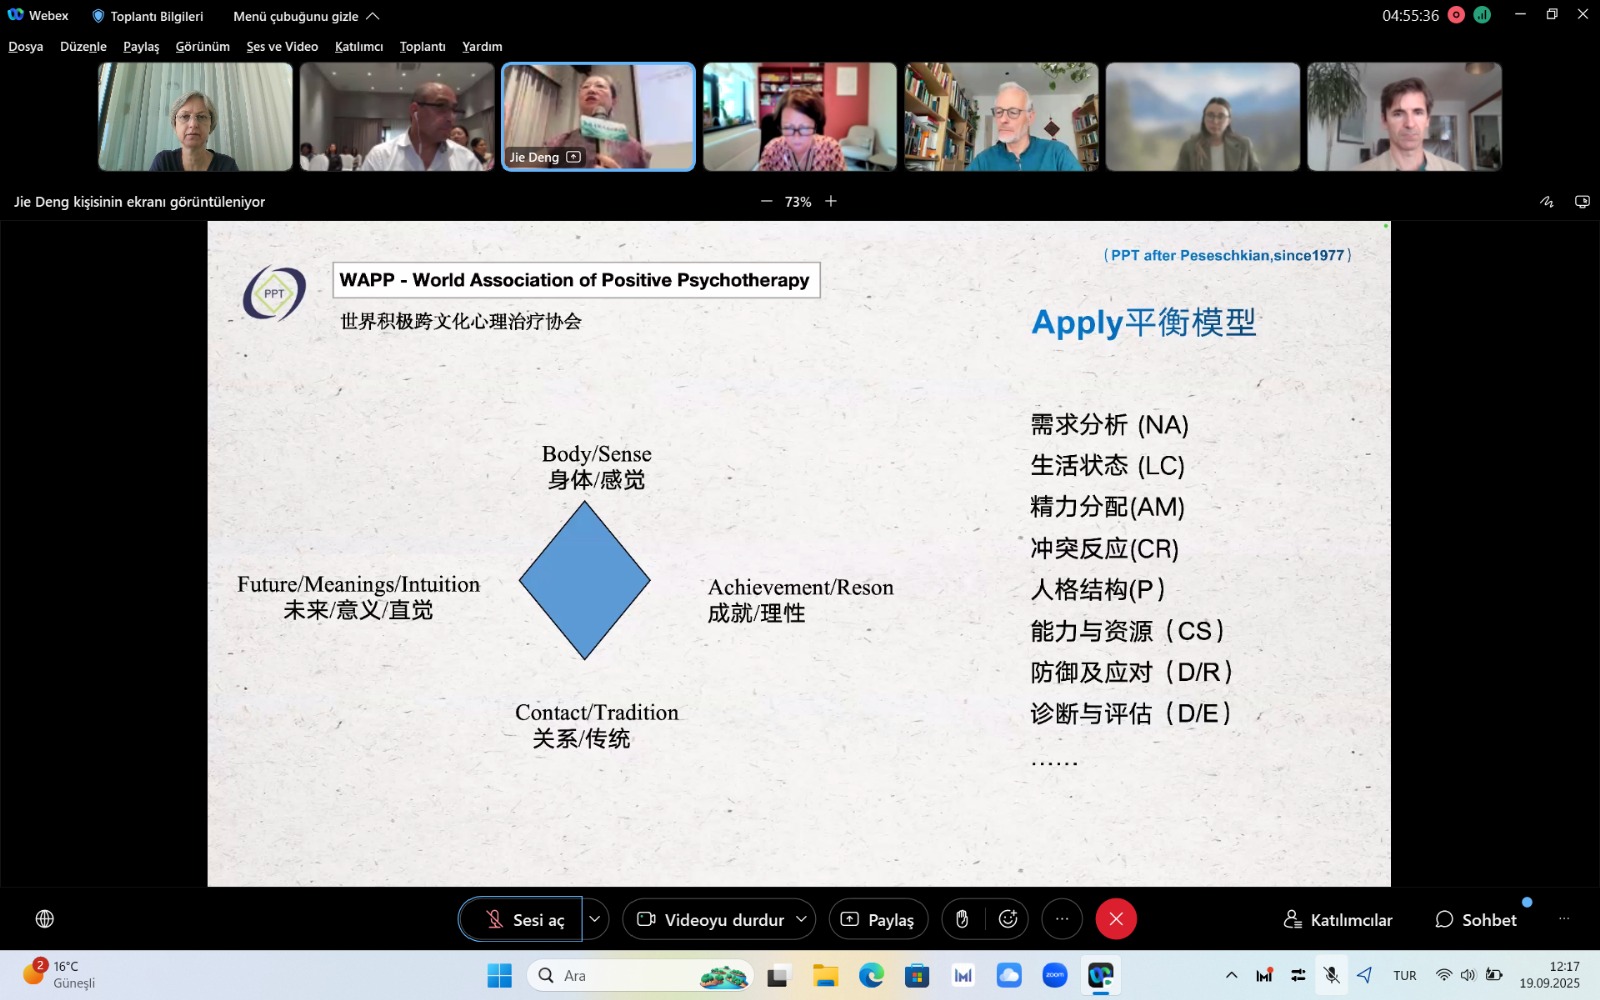The width and height of the screenshot is (1600, 1000).
Task: Open the emoji reactions icon
Action: pyautogui.click(x=1008, y=919)
